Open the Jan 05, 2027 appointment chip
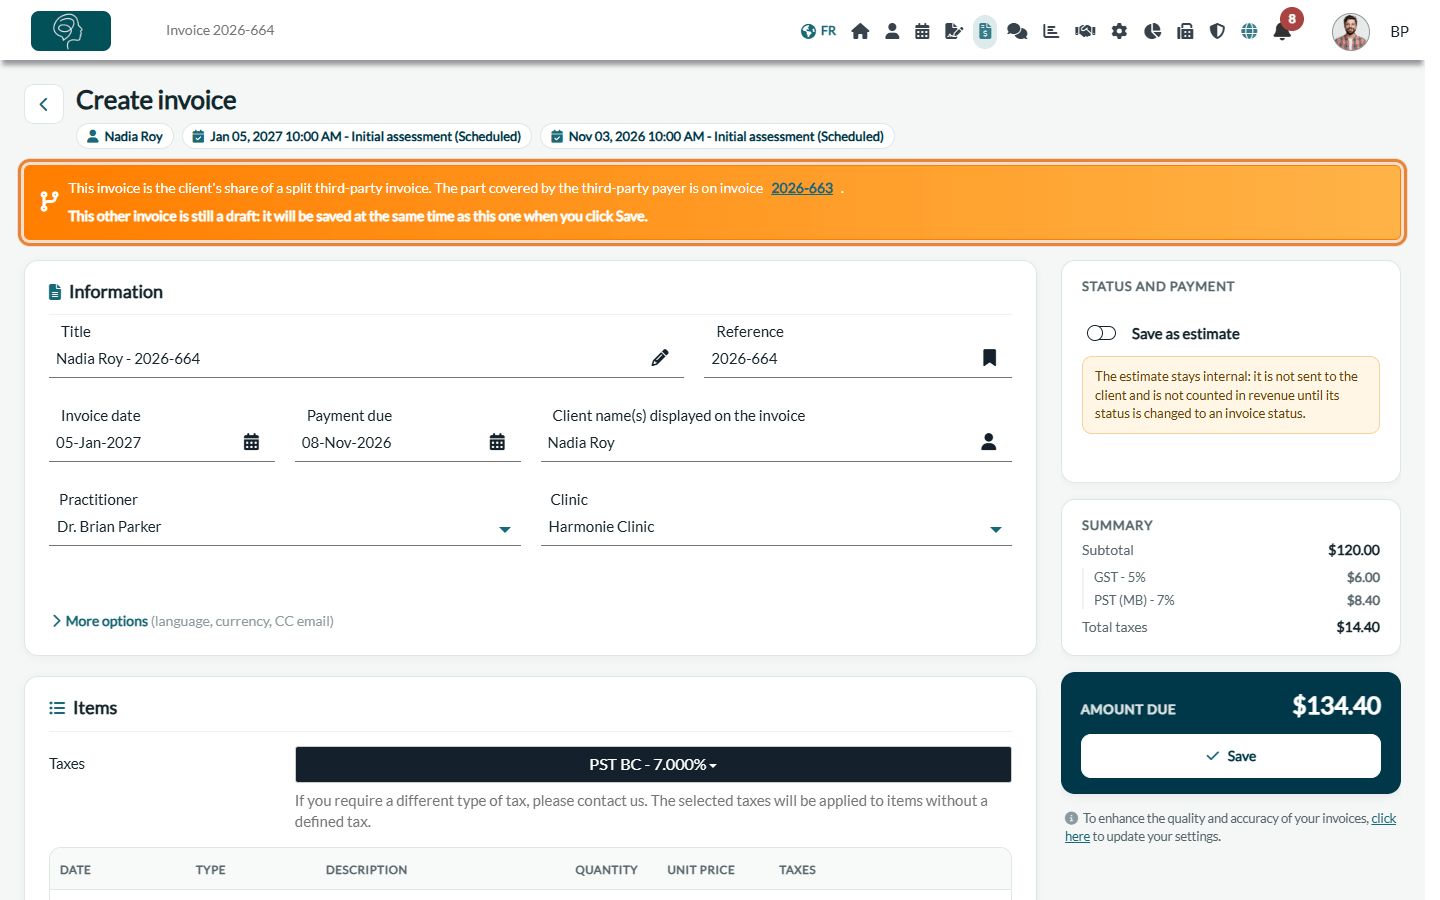1440x900 pixels. [357, 136]
